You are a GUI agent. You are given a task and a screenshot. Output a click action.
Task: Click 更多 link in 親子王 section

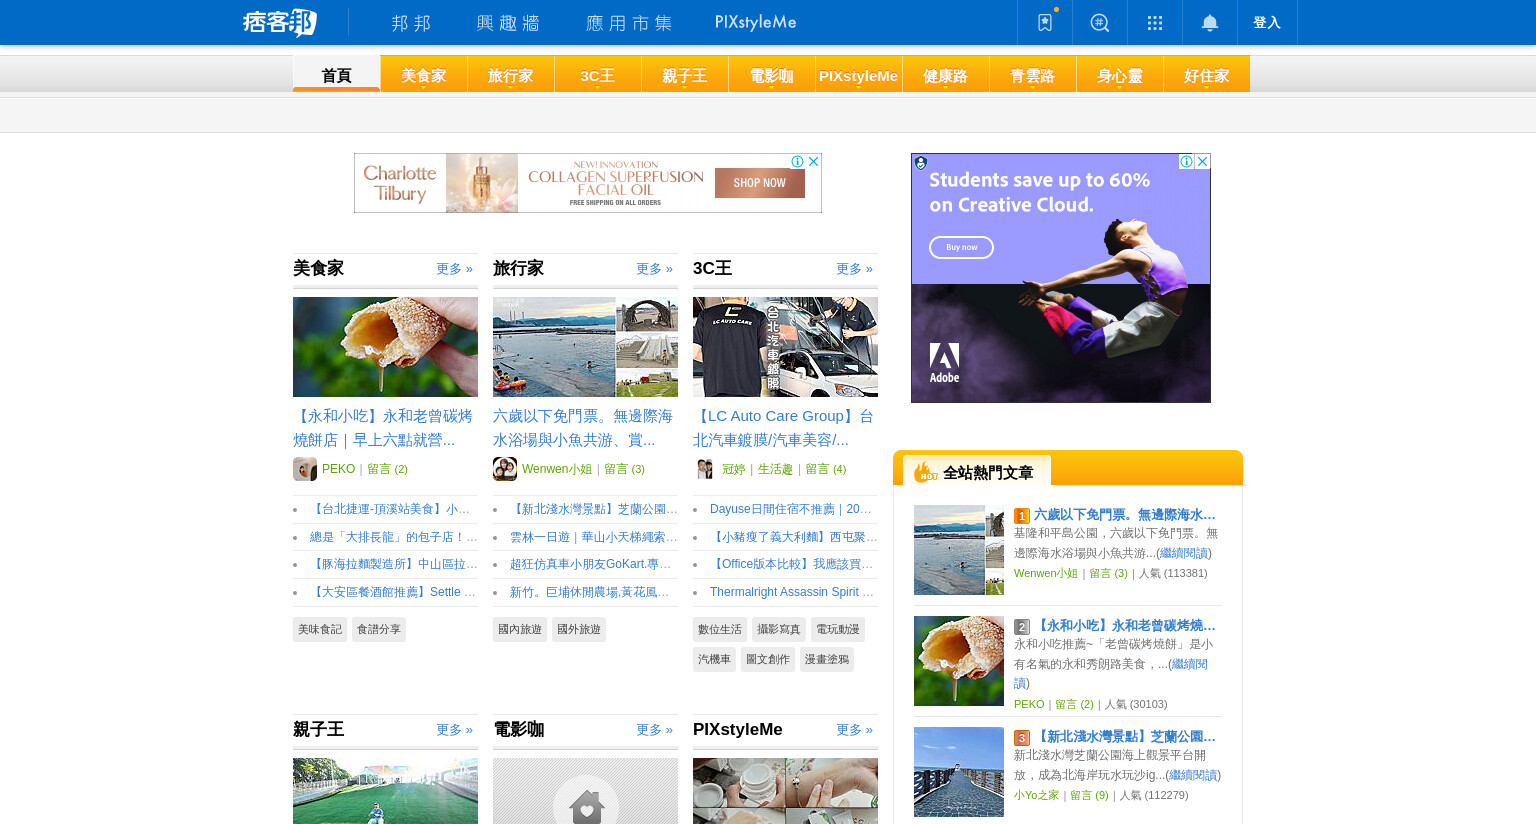454,730
